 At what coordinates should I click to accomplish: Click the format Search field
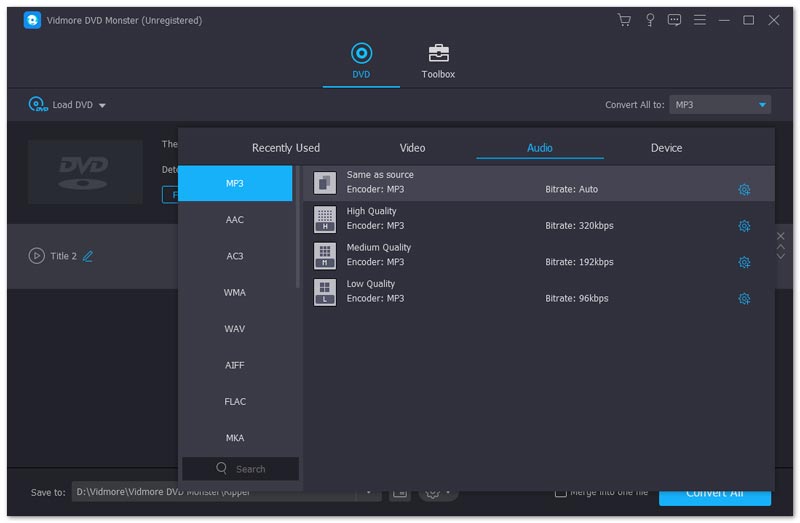[x=240, y=468]
